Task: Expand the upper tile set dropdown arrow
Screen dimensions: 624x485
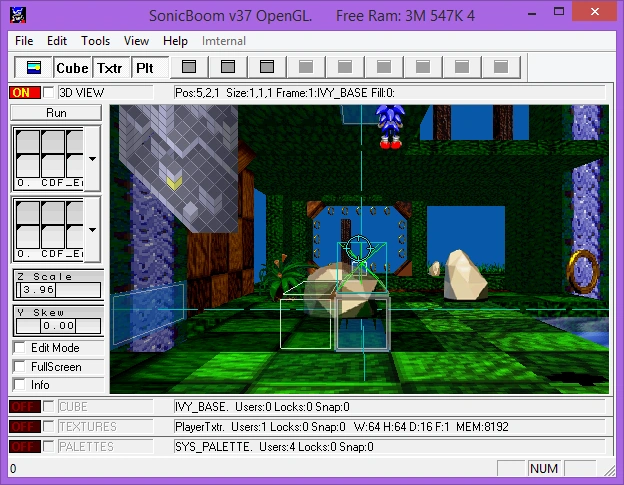Action: 93,158
